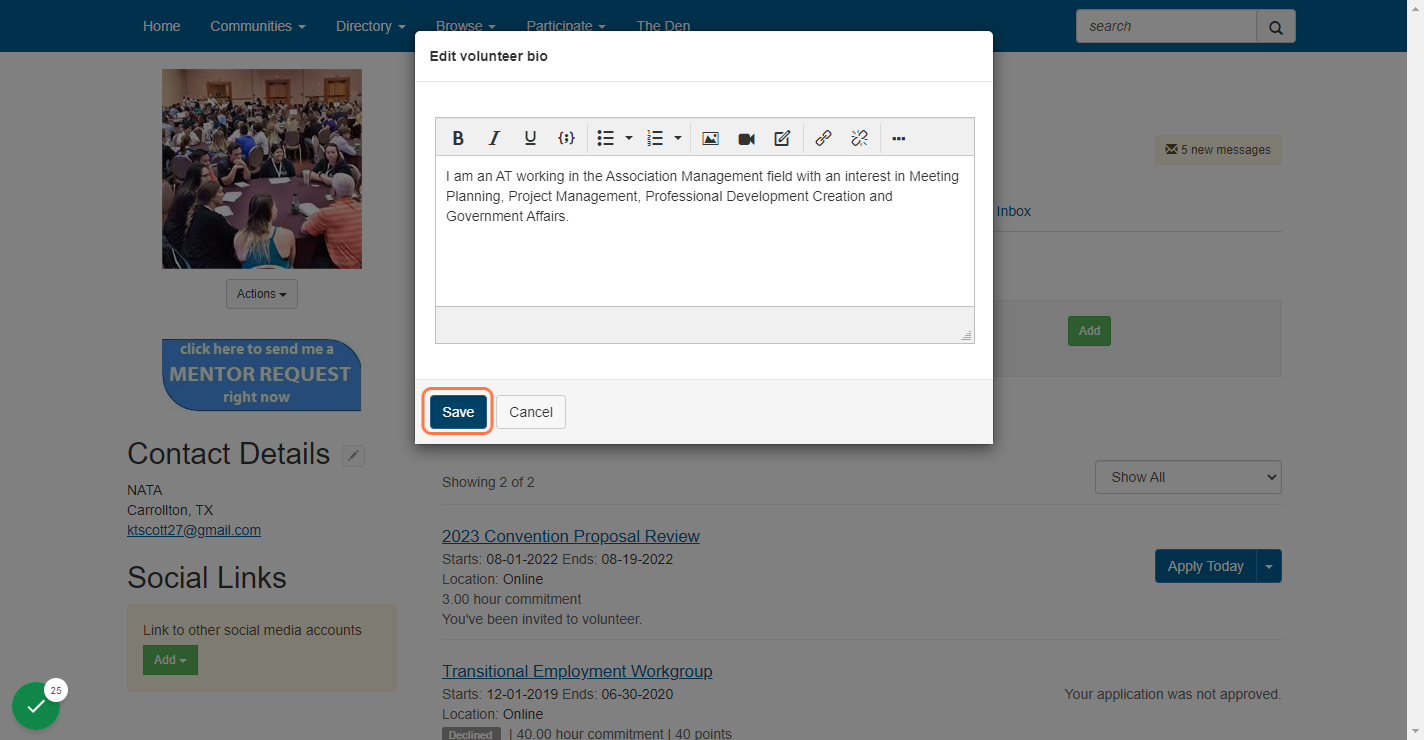Click the search magnifier button
1424x740 pixels.
point(1275,27)
